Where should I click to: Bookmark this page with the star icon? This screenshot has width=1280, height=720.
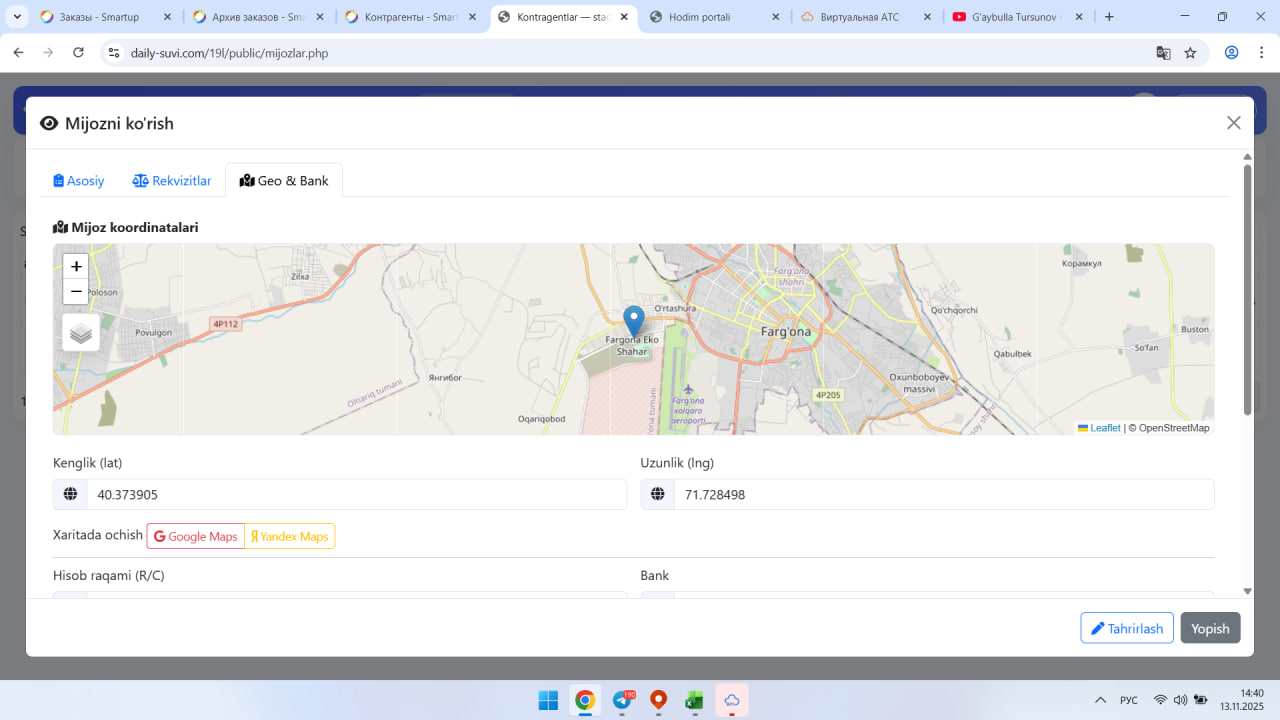(x=1190, y=53)
